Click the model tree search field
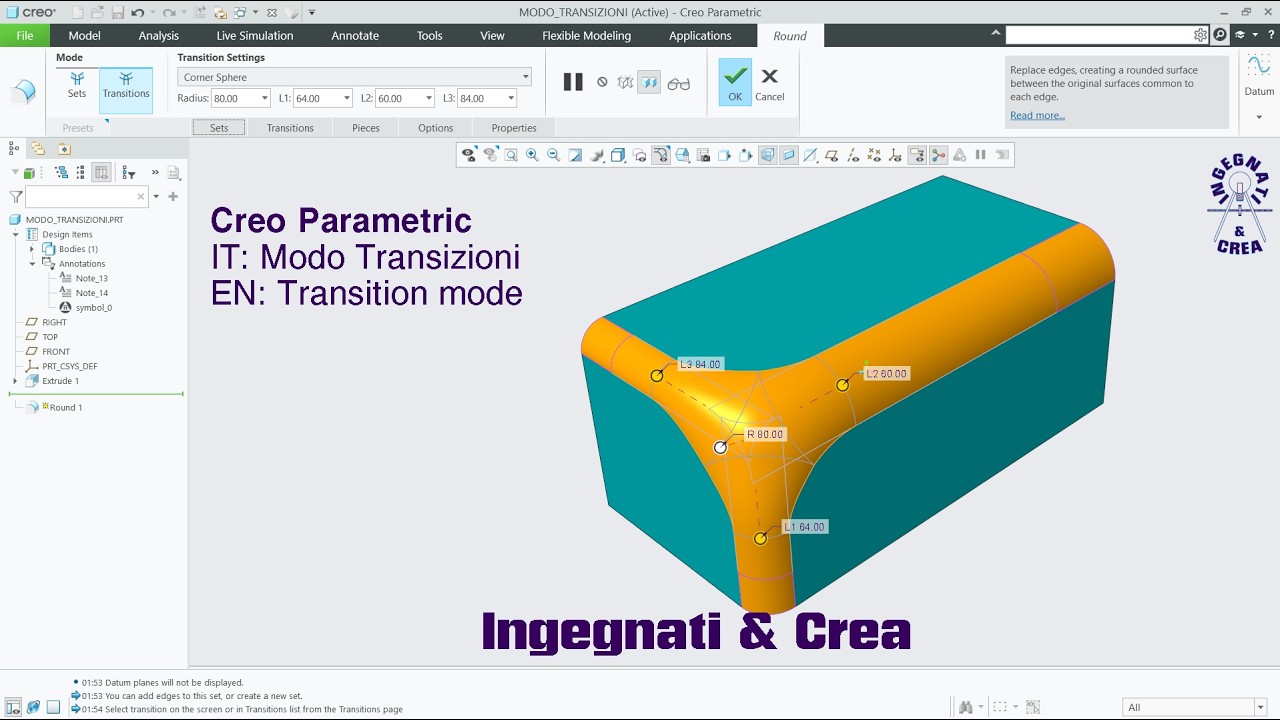1280x720 pixels. pyautogui.click(x=86, y=197)
